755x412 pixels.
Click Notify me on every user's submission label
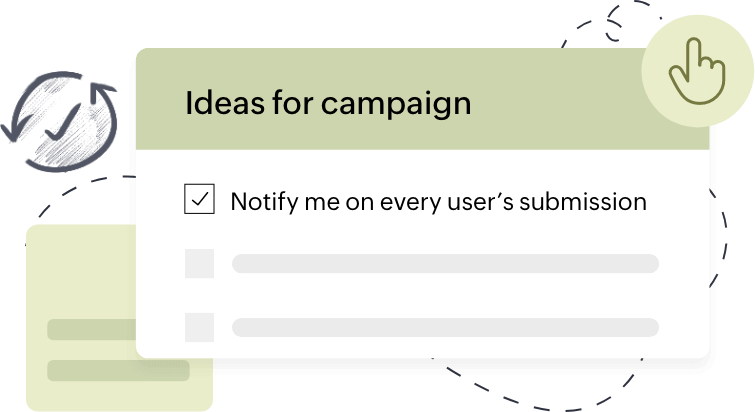point(438,201)
